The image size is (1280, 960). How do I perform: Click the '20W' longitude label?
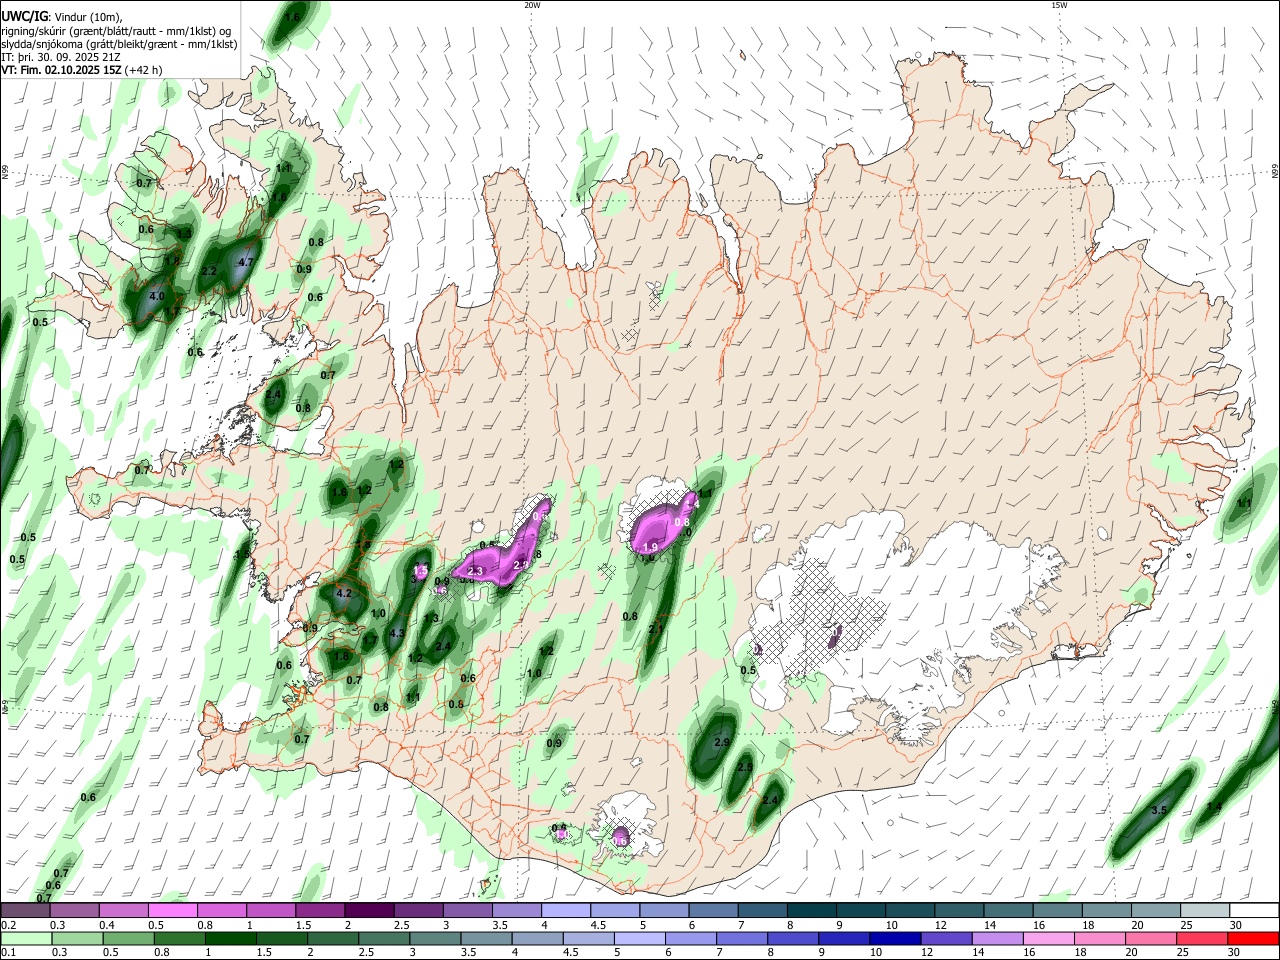(x=532, y=5)
